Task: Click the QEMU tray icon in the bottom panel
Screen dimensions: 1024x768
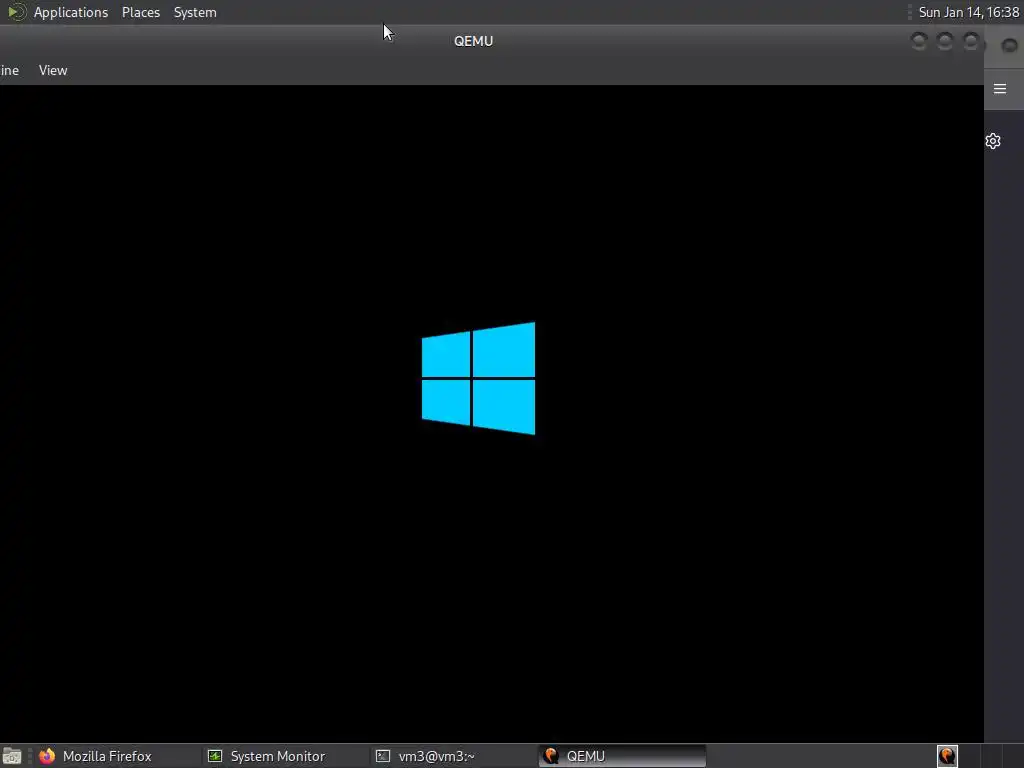Action: [x=947, y=756]
